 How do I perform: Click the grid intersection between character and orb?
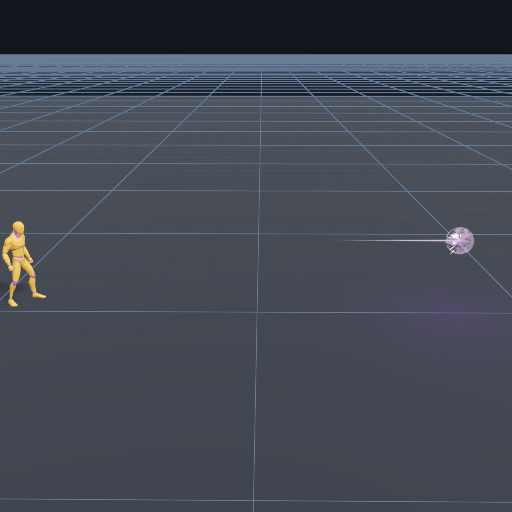259,234
